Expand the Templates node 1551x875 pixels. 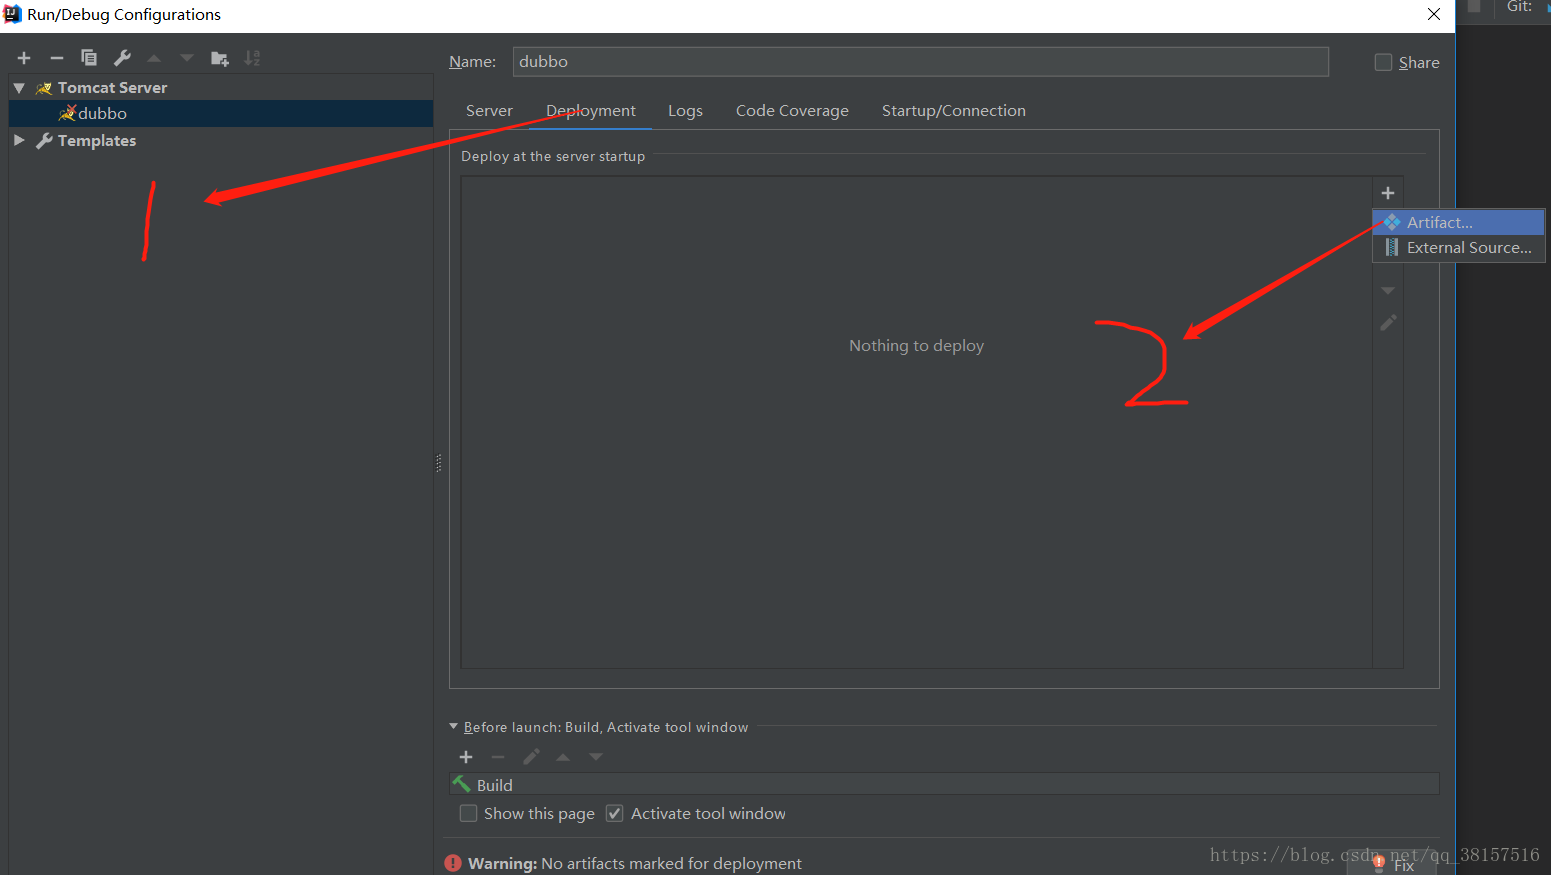coord(18,140)
